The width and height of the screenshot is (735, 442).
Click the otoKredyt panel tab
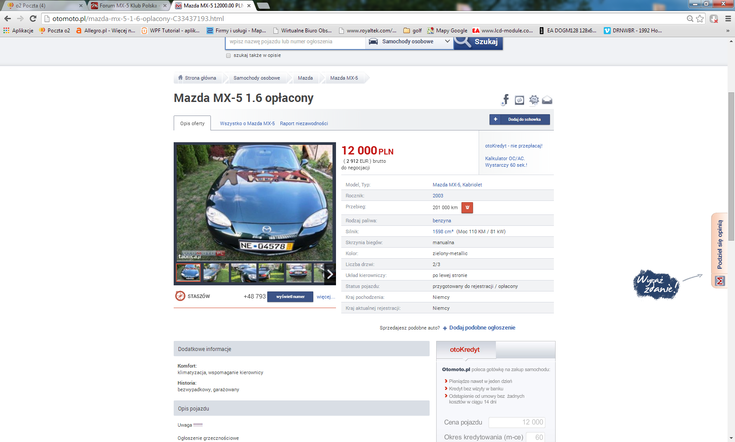[465, 350]
